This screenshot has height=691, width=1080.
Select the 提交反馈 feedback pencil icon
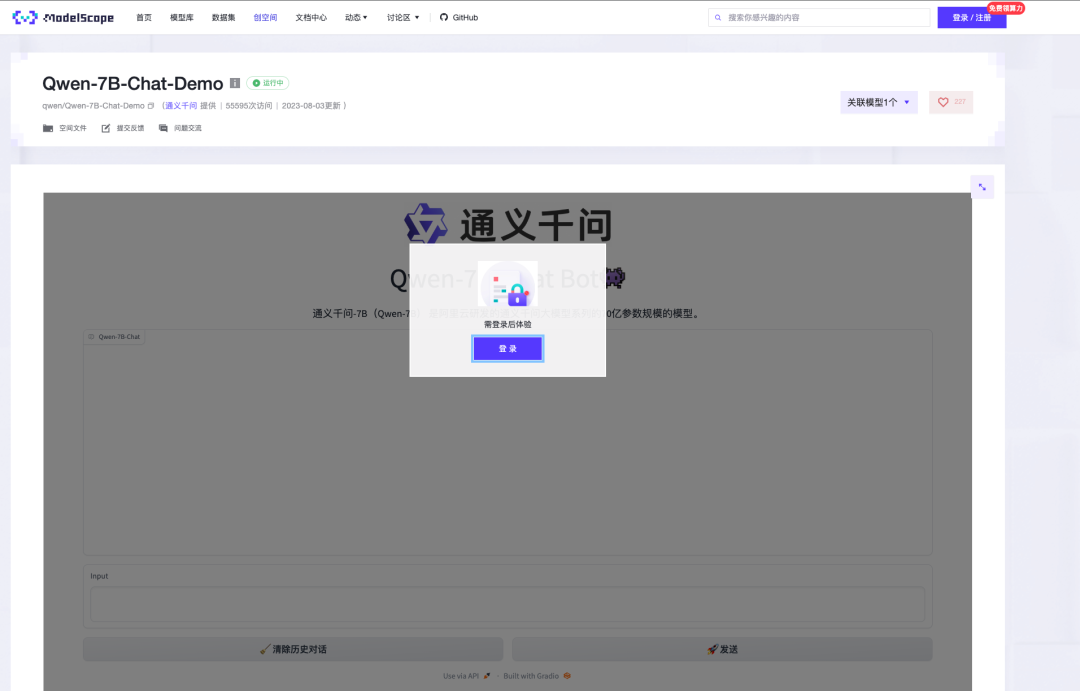point(104,128)
